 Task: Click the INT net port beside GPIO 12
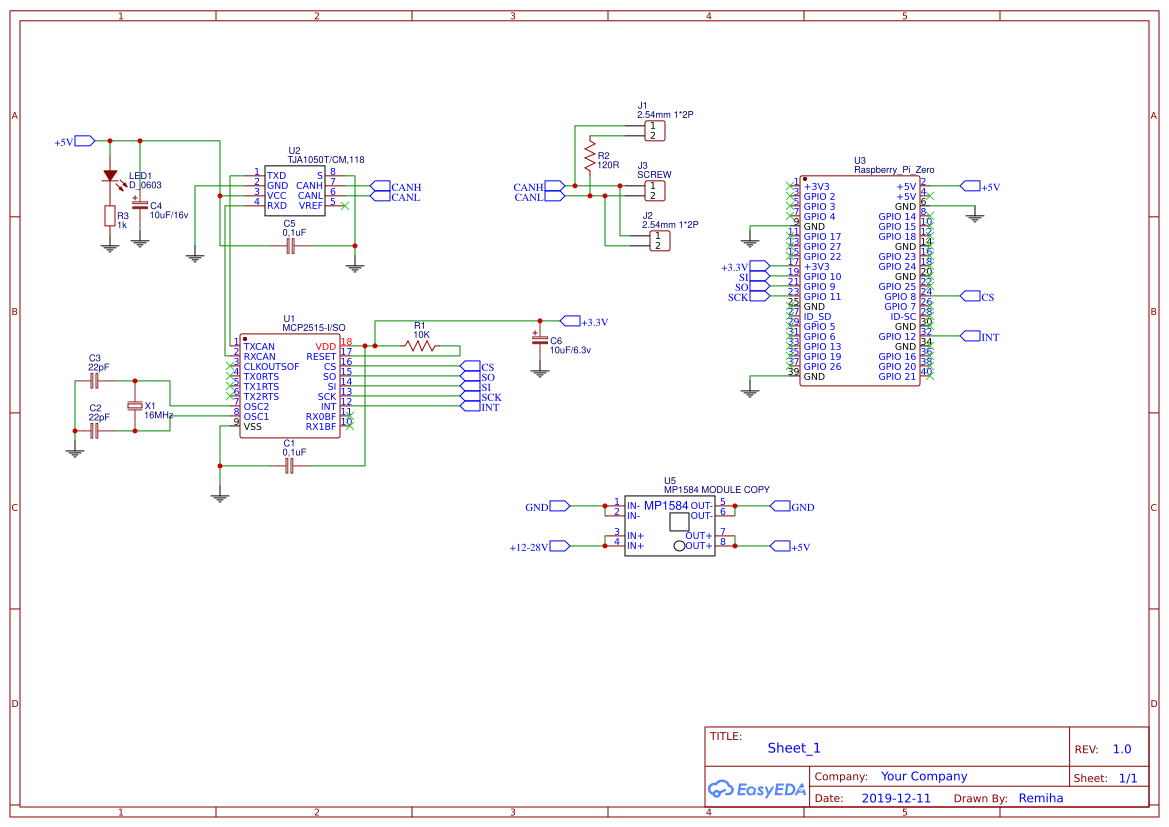tap(969, 336)
